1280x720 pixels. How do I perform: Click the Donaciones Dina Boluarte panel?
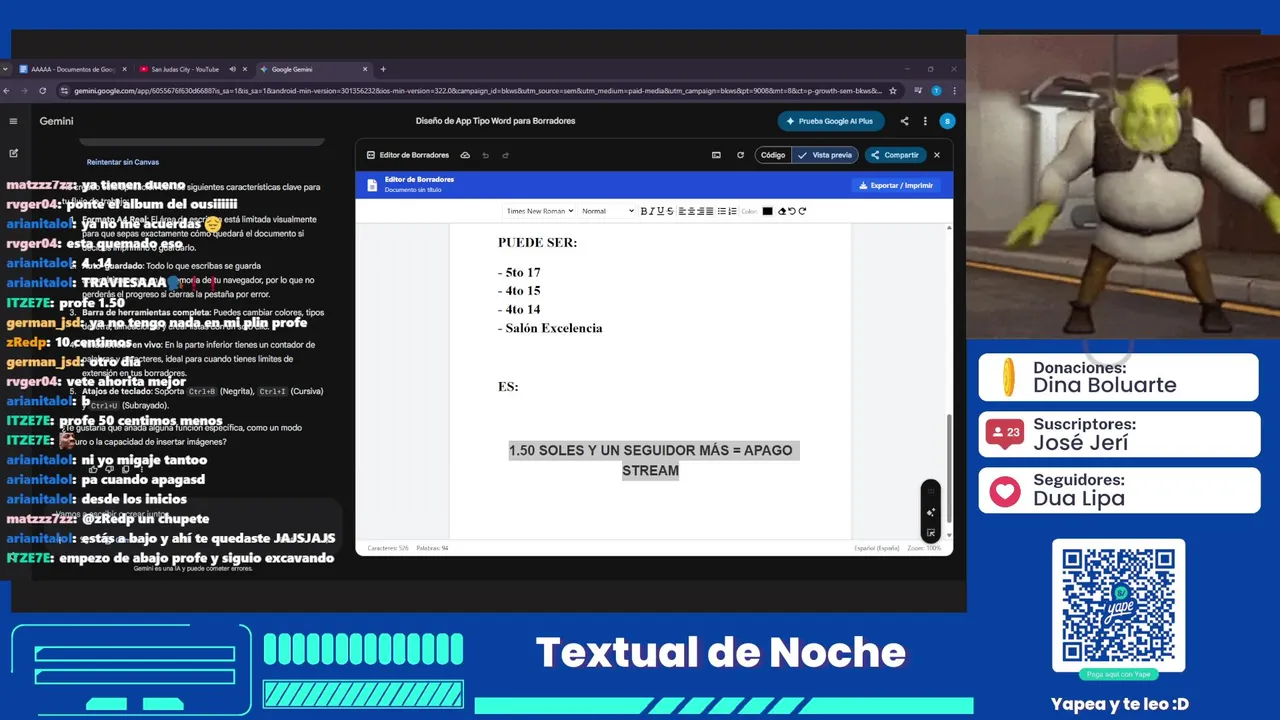1118,377
